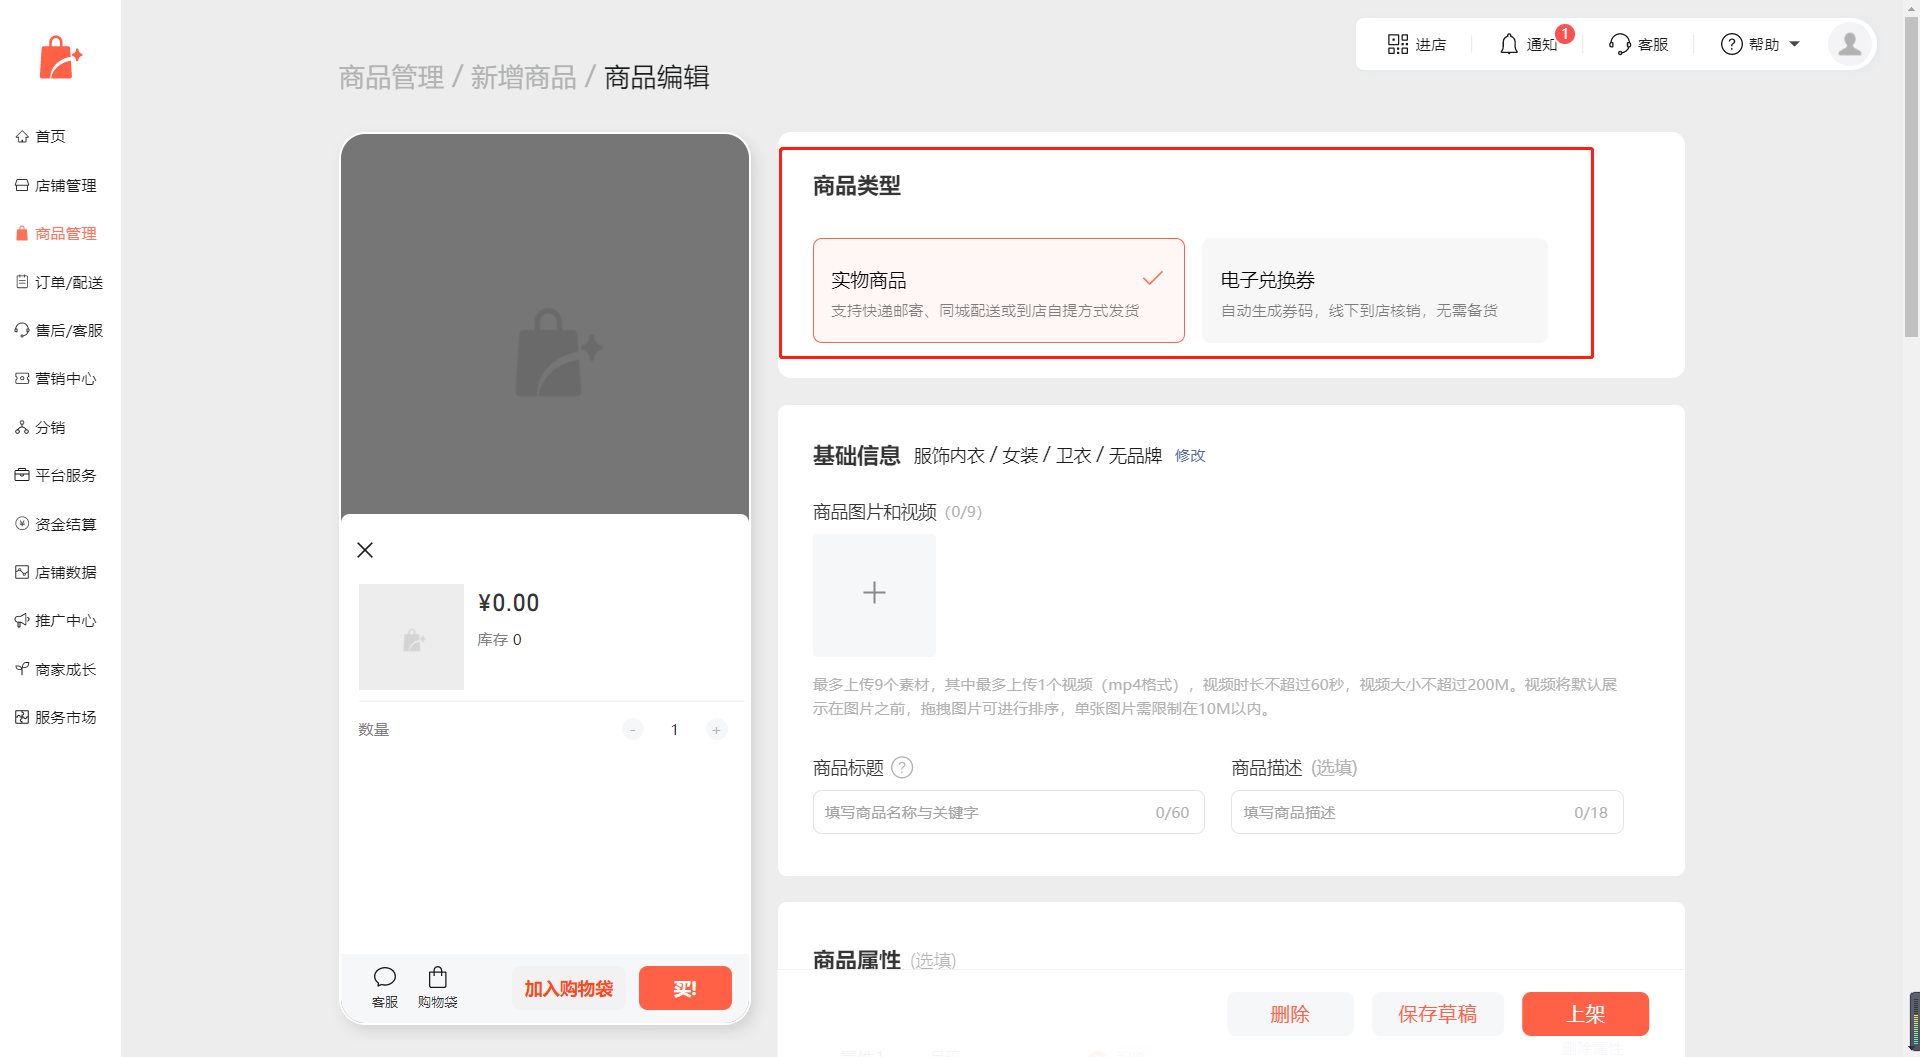1920x1057 pixels.
Task: Go to 新增商品 breadcrumb
Action: click(x=524, y=77)
